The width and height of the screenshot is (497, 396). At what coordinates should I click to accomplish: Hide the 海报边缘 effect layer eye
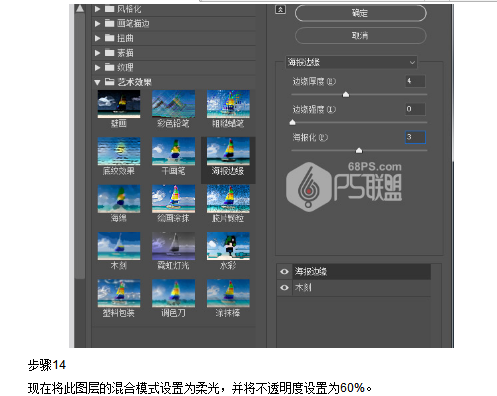point(284,272)
